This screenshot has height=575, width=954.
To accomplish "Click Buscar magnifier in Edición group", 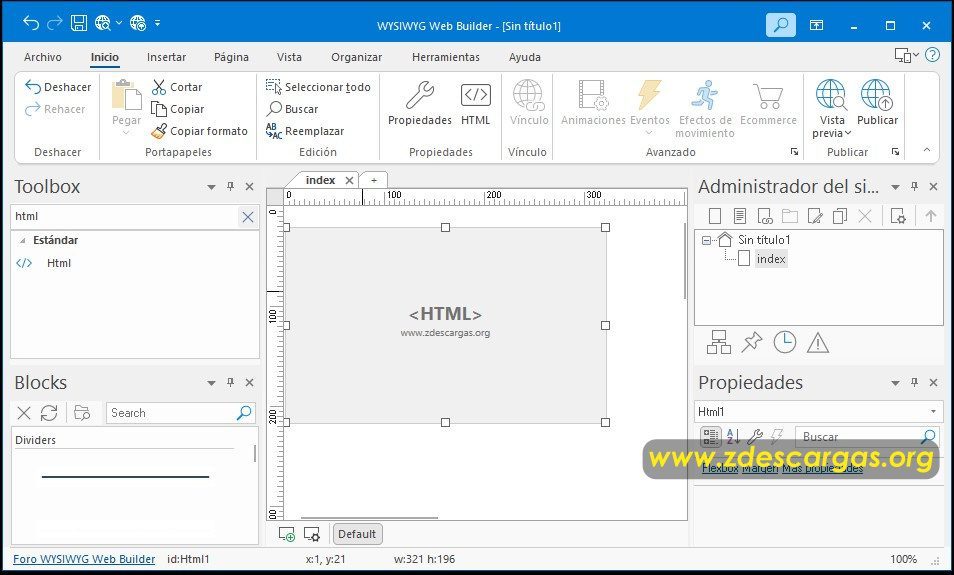I will 274,108.
